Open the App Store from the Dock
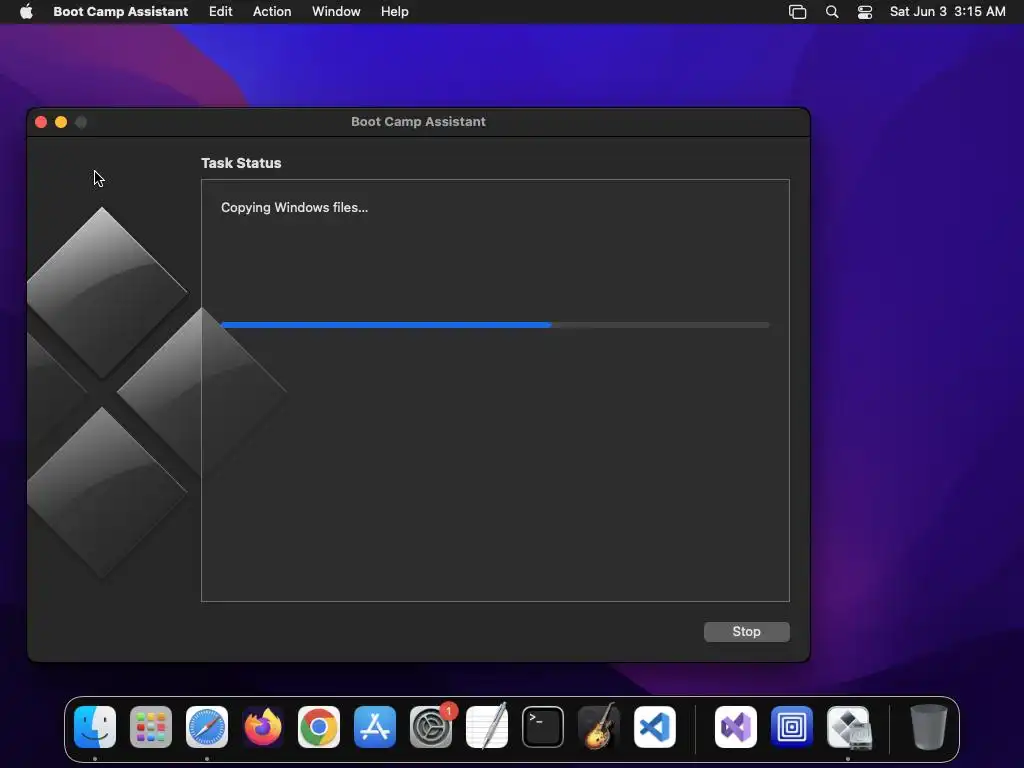 [375, 727]
